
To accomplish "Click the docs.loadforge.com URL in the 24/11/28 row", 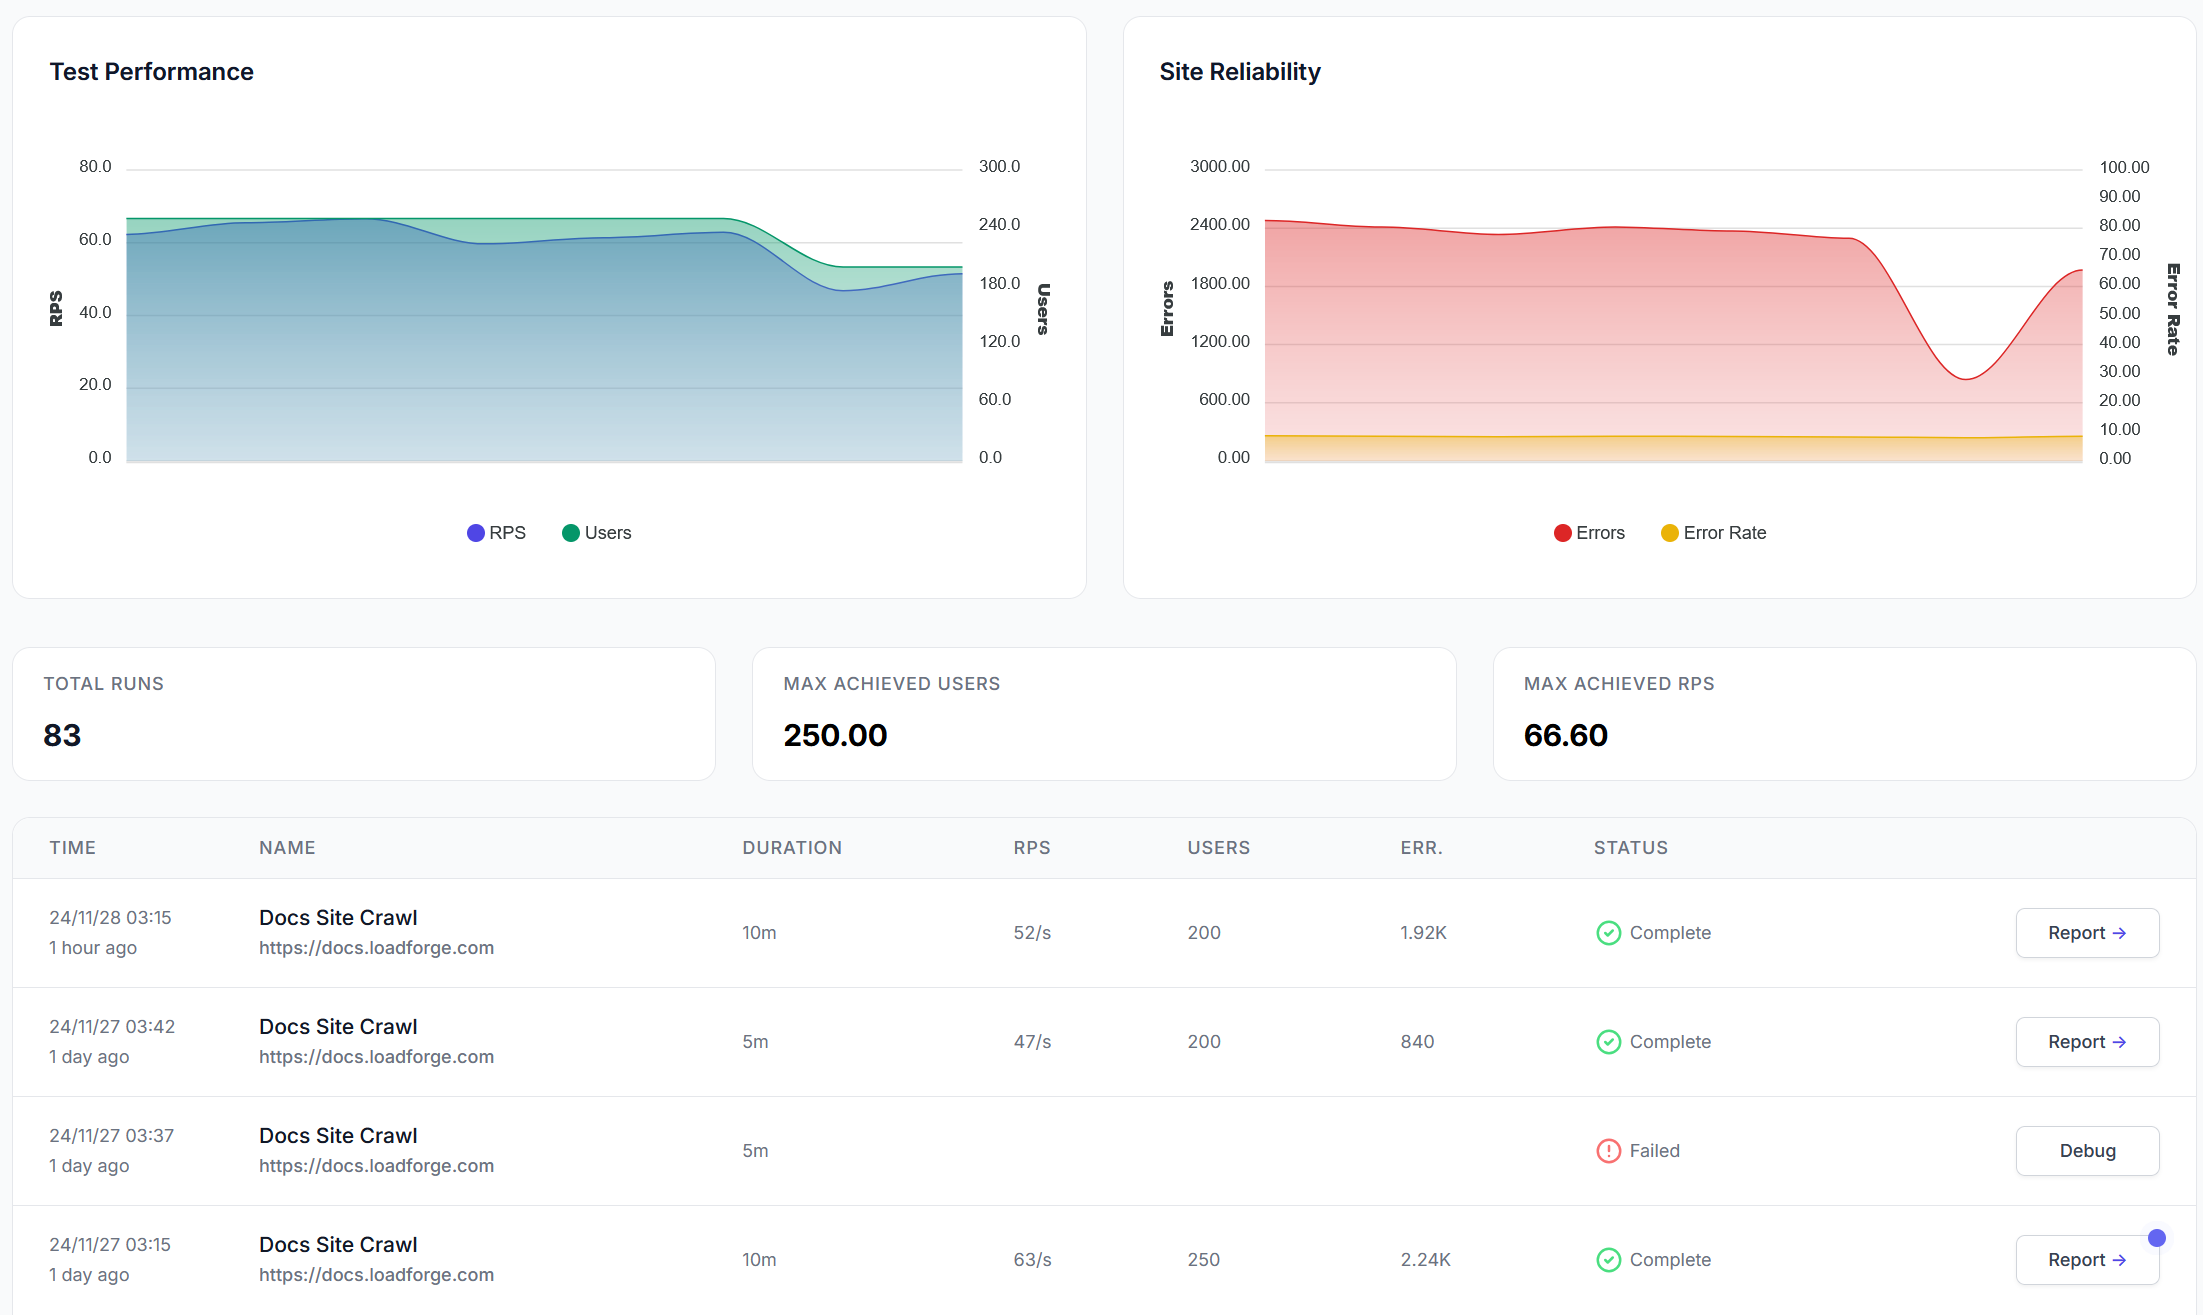I will [376, 948].
